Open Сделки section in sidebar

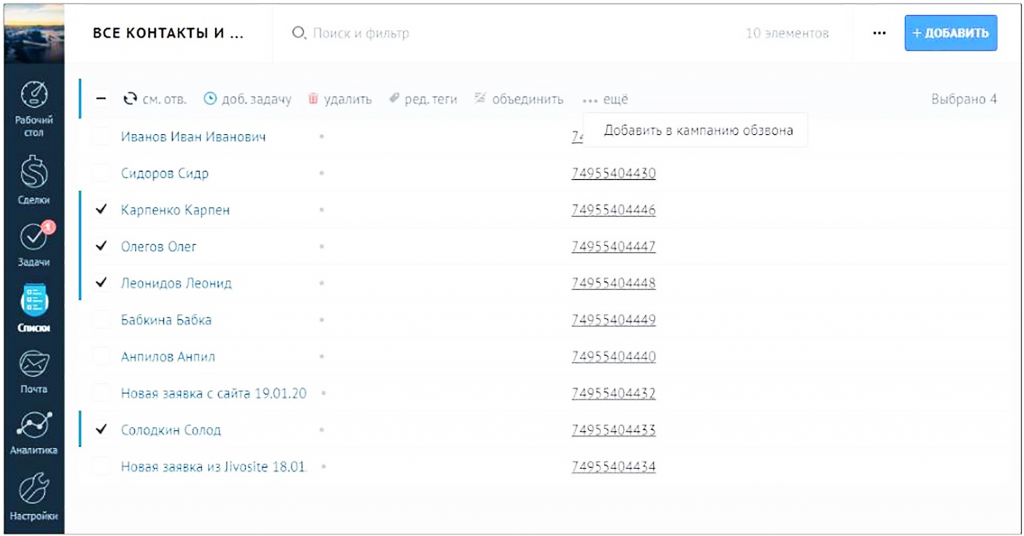[x=34, y=178]
